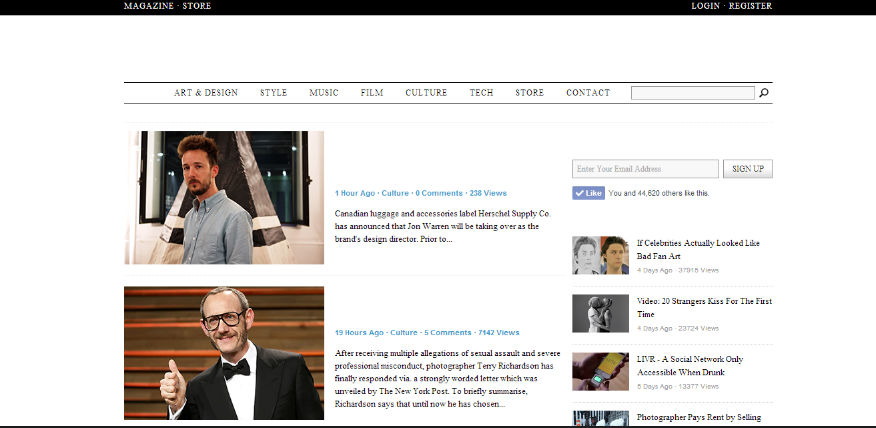Select Film in the navigation bar
876x428 pixels.
pyautogui.click(x=372, y=93)
